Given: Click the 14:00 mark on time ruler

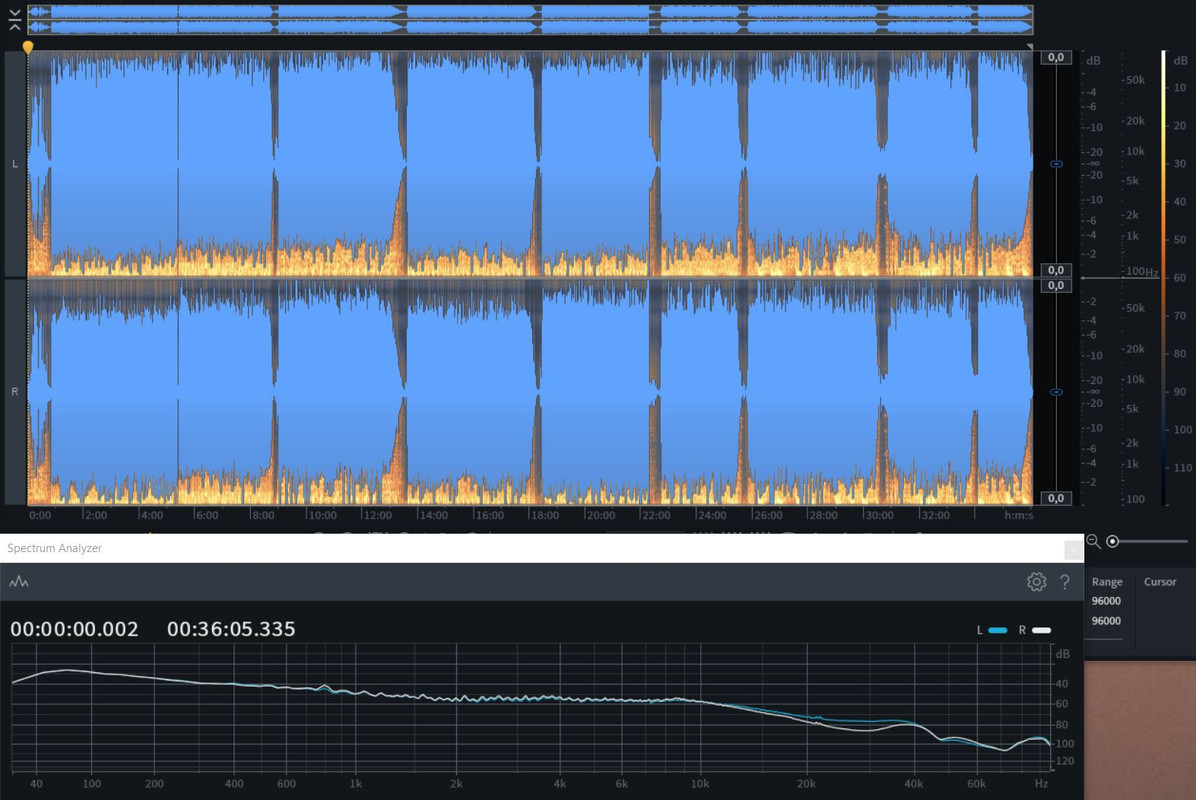Looking at the screenshot, I should pos(433,516).
